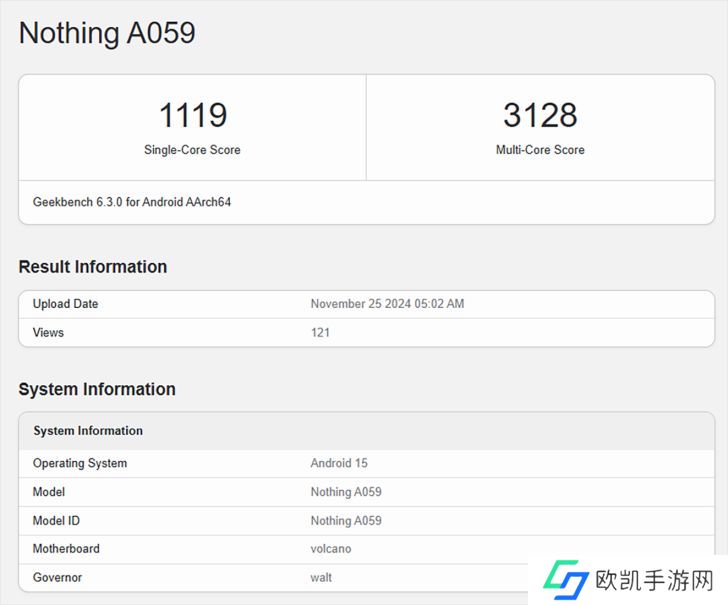Select the volcano motherboard value
Image resolution: width=728 pixels, height=605 pixels.
[331, 549]
